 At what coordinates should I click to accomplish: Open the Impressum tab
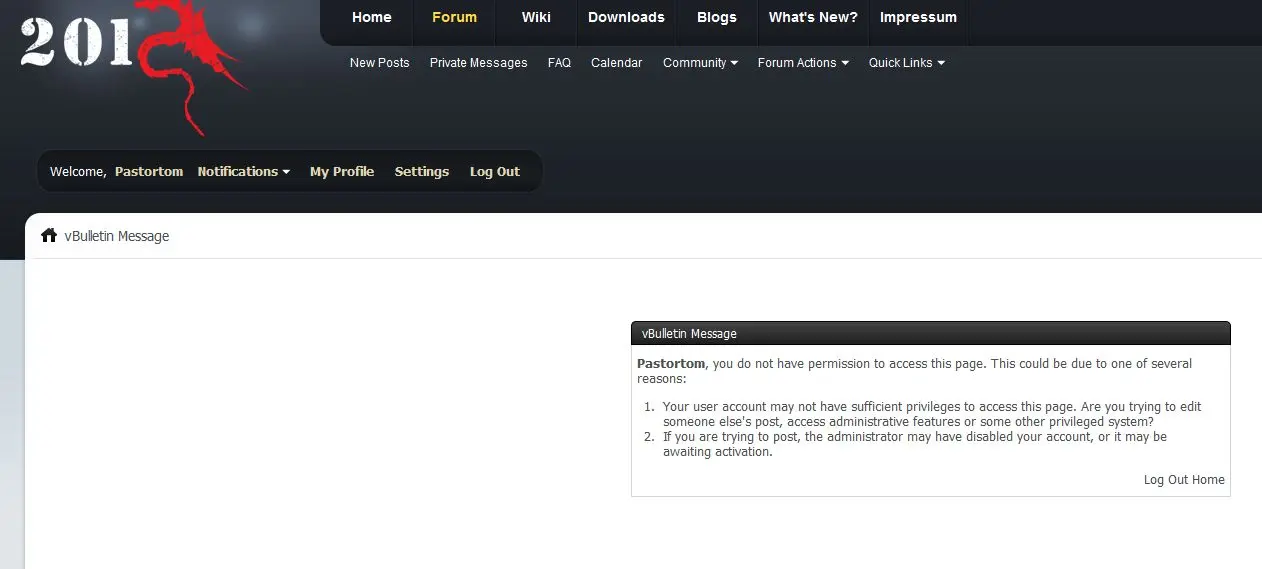tap(918, 17)
